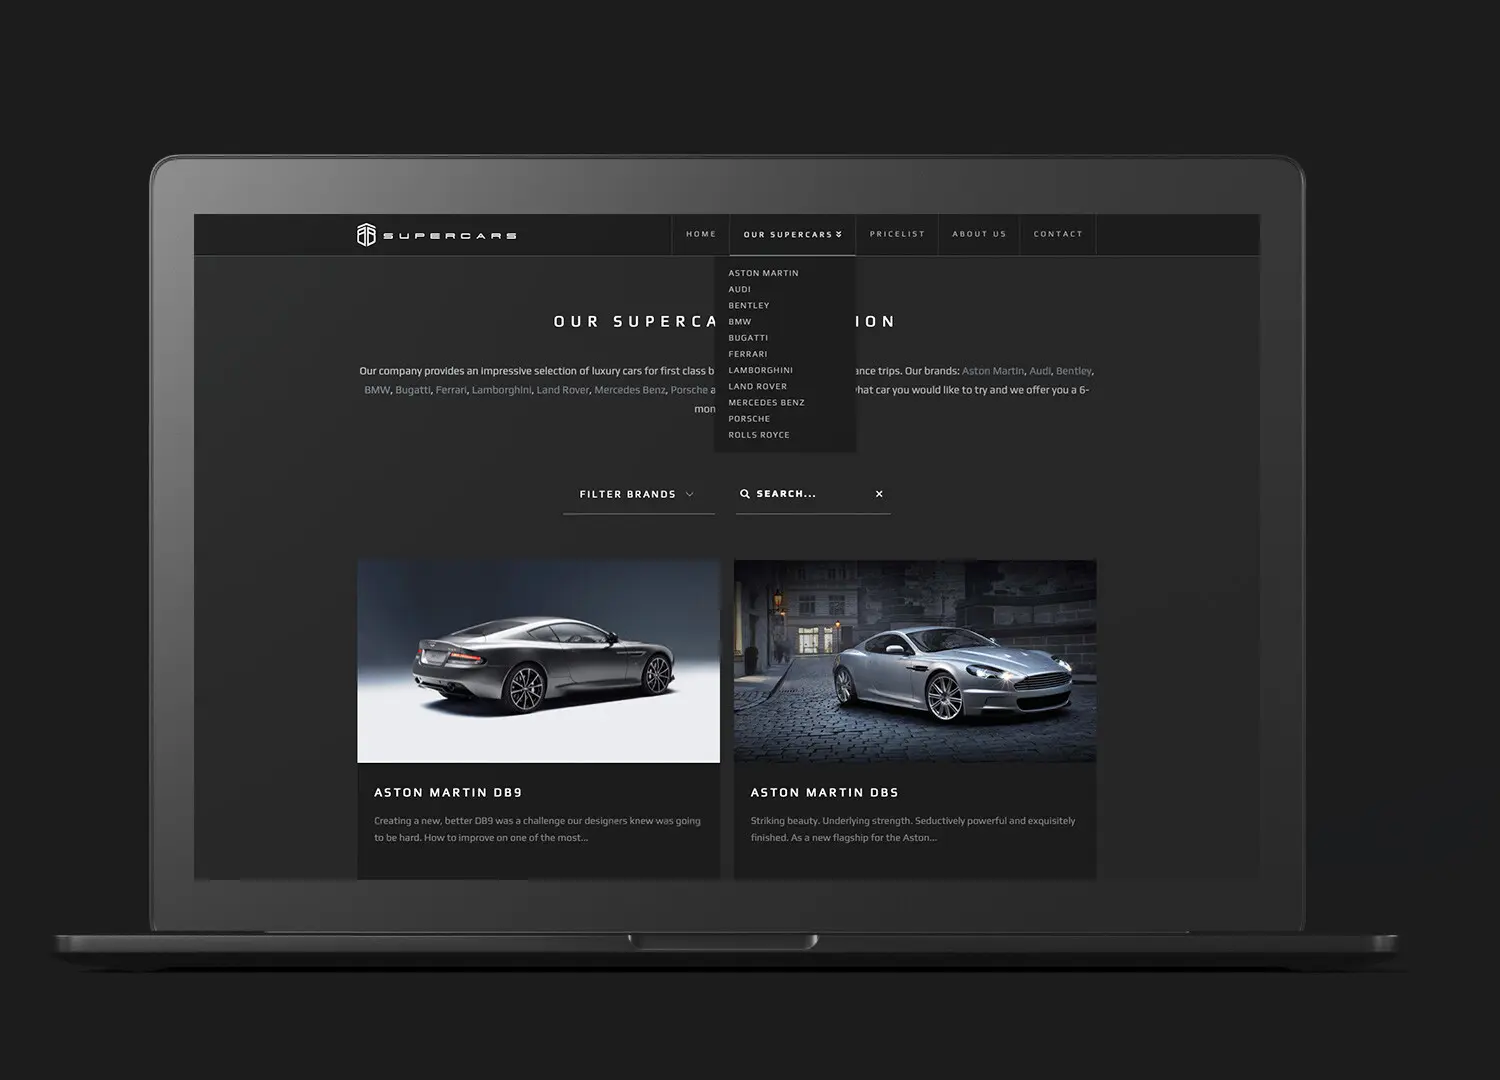1500x1080 pixels.
Task: Follow the Land Rover link in description paragraph
Action: 563,390
